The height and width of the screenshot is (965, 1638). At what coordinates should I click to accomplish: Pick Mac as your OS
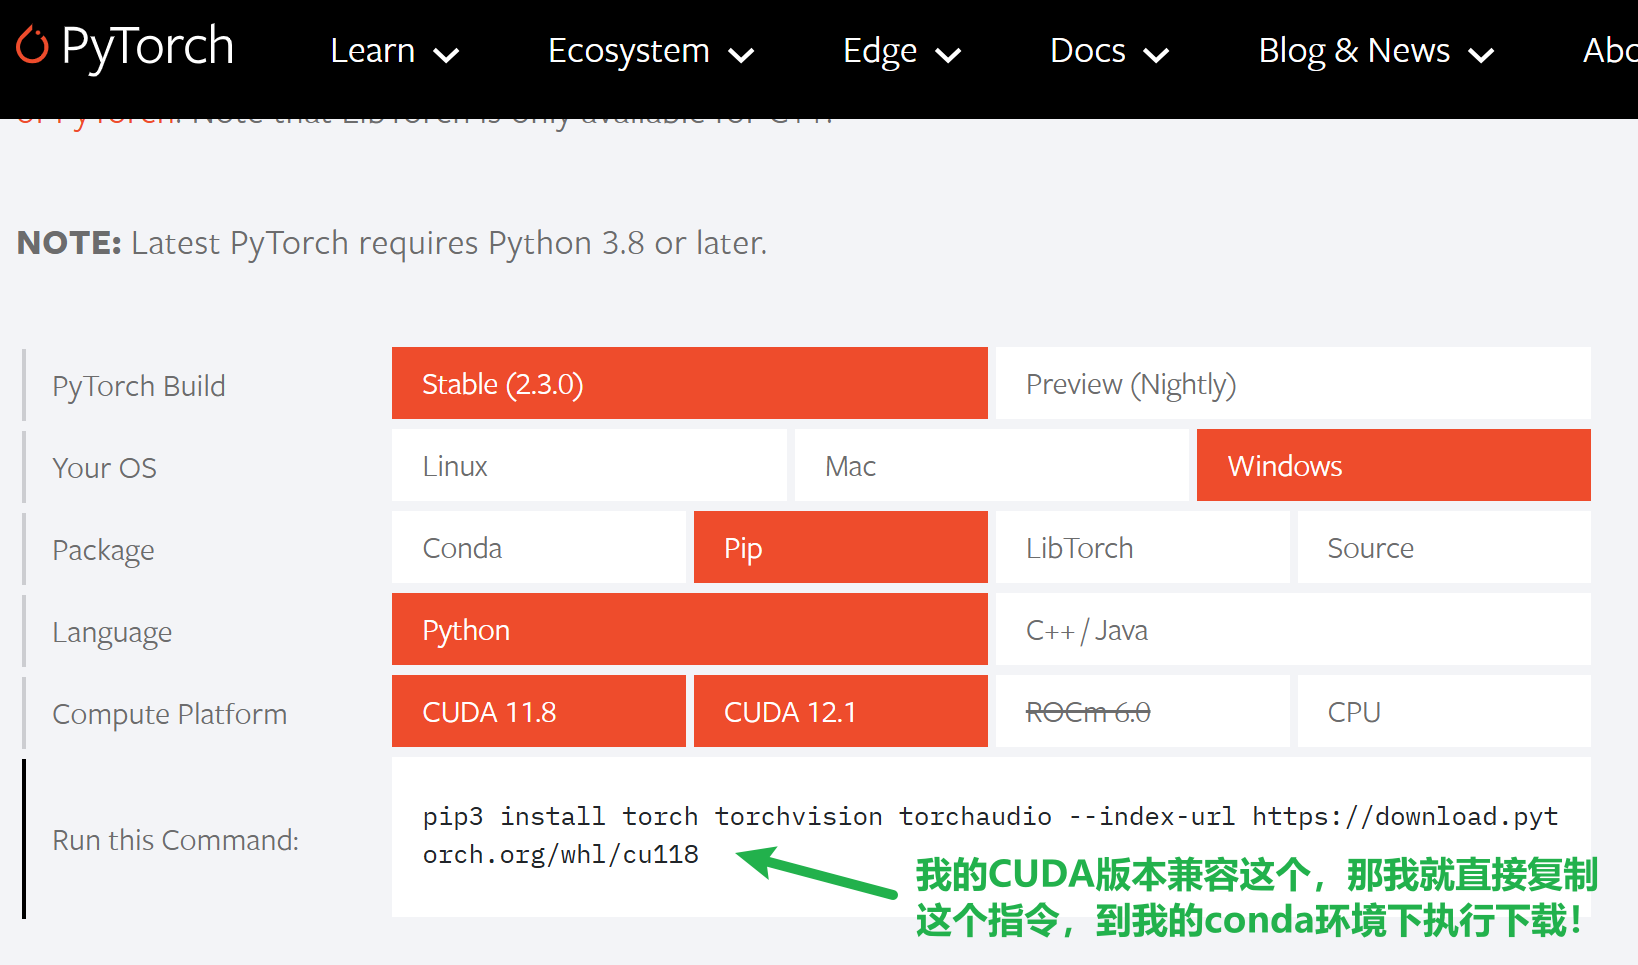tap(990, 466)
